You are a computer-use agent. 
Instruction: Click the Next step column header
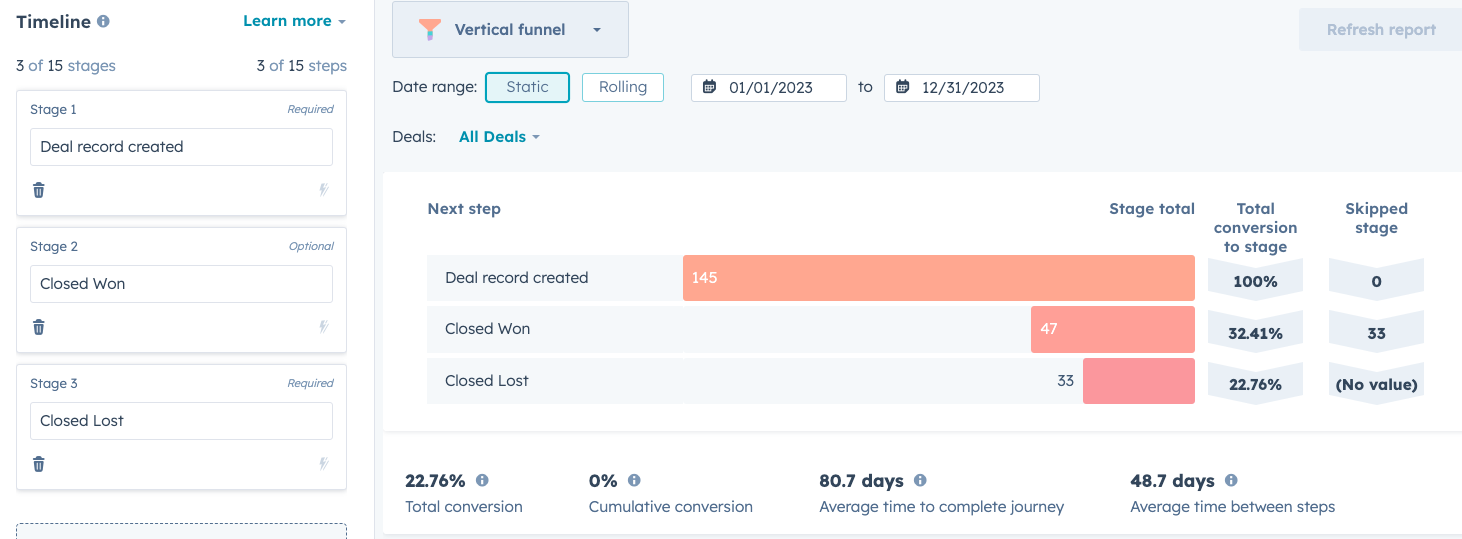[464, 209]
